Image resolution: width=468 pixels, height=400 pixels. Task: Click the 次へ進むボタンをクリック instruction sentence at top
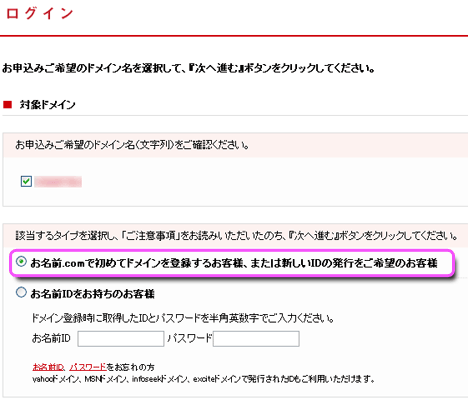tap(189, 68)
